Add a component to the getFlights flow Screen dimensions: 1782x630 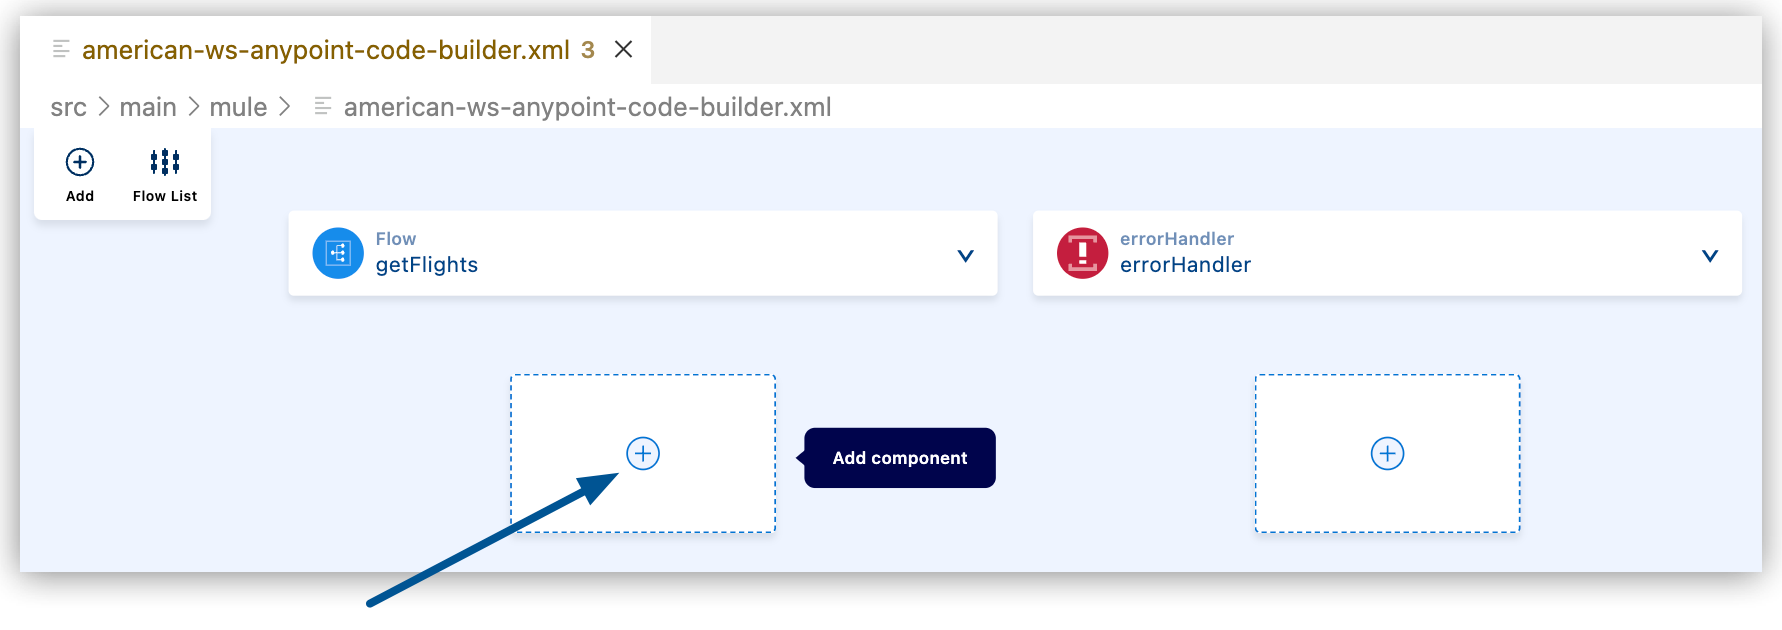click(x=643, y=454)
